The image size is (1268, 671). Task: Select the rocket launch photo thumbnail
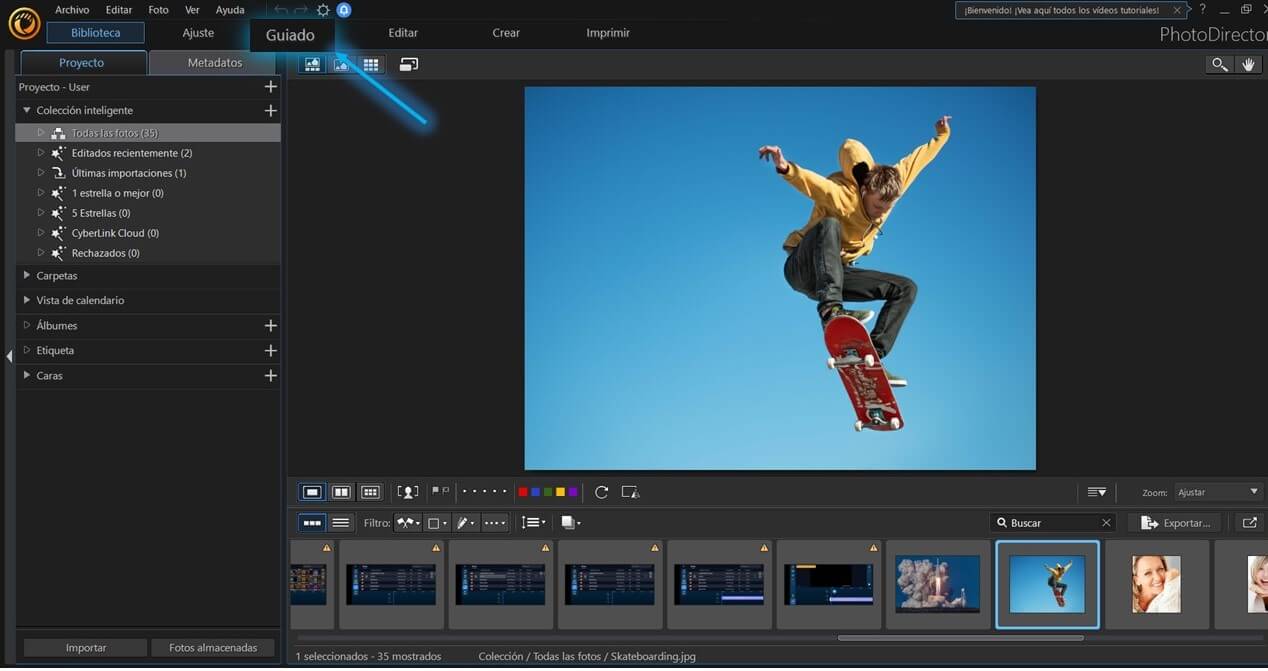tap(937, 584)
